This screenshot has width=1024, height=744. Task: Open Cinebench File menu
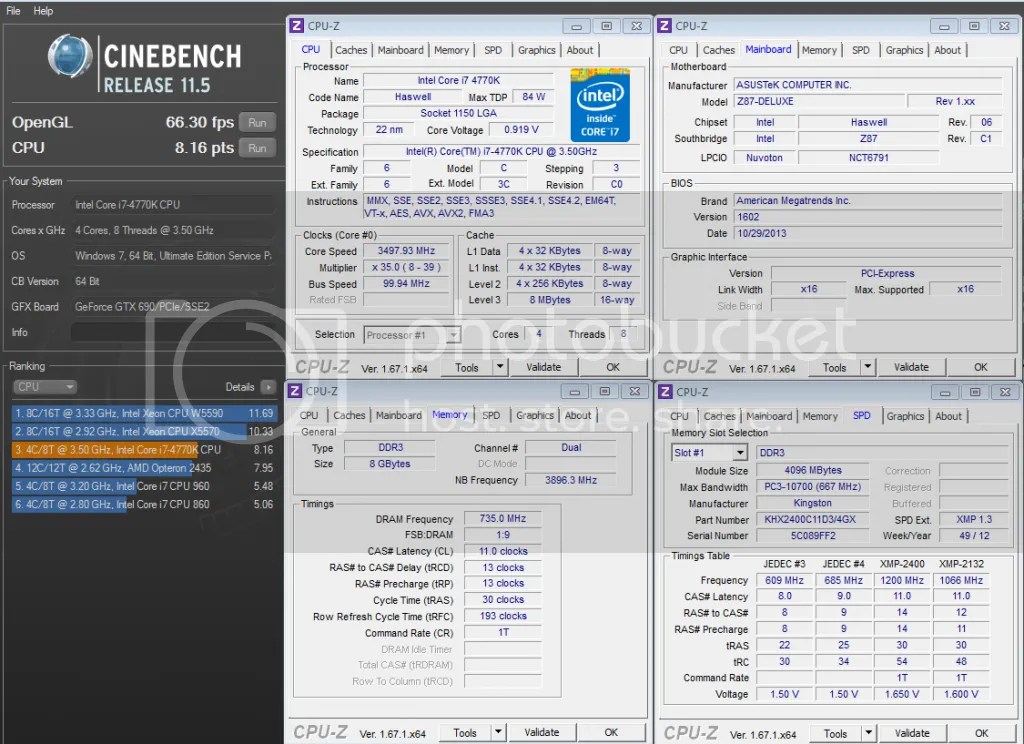pyautogui.click(x=12, y=10)
